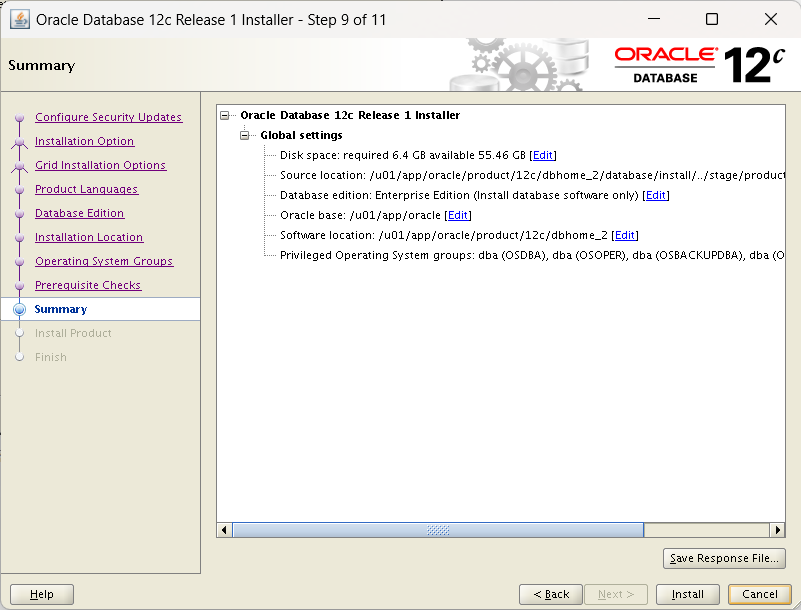Close the installer window
Screen dimensions: 801x610
click(771, 19)
